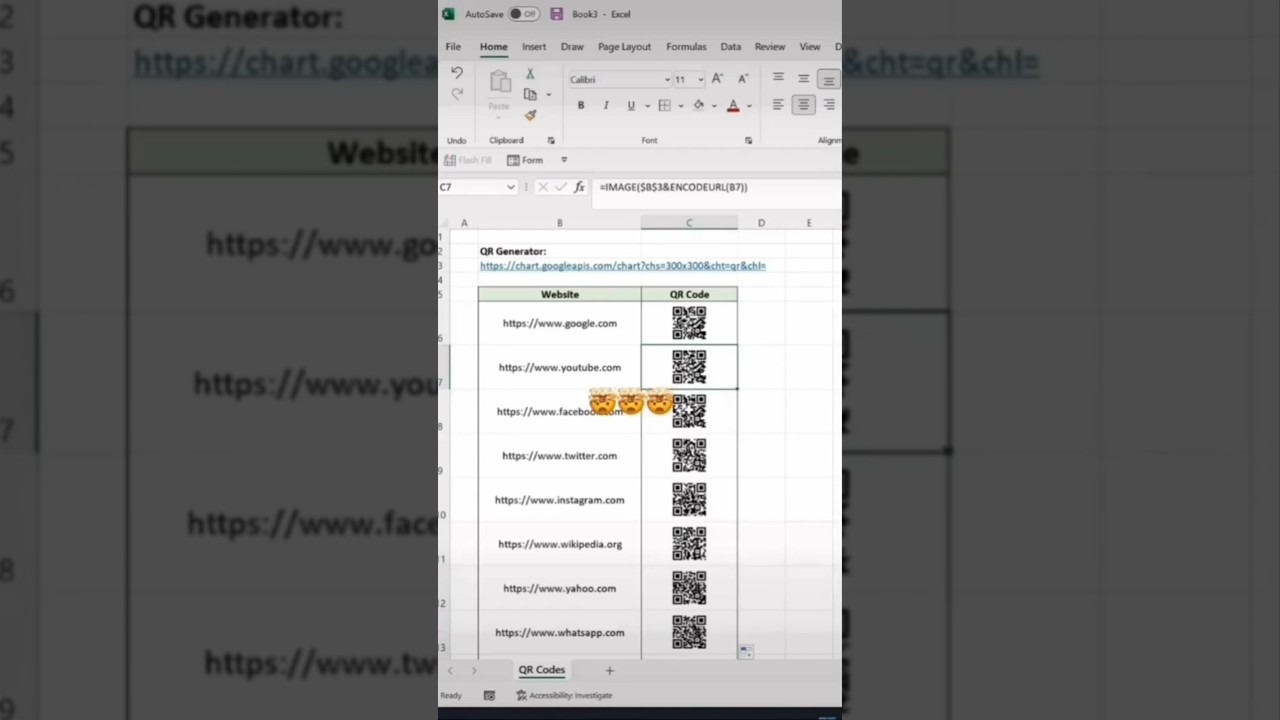Click the Flash Fill button
1280x720 pixels.
click(469, 160)
